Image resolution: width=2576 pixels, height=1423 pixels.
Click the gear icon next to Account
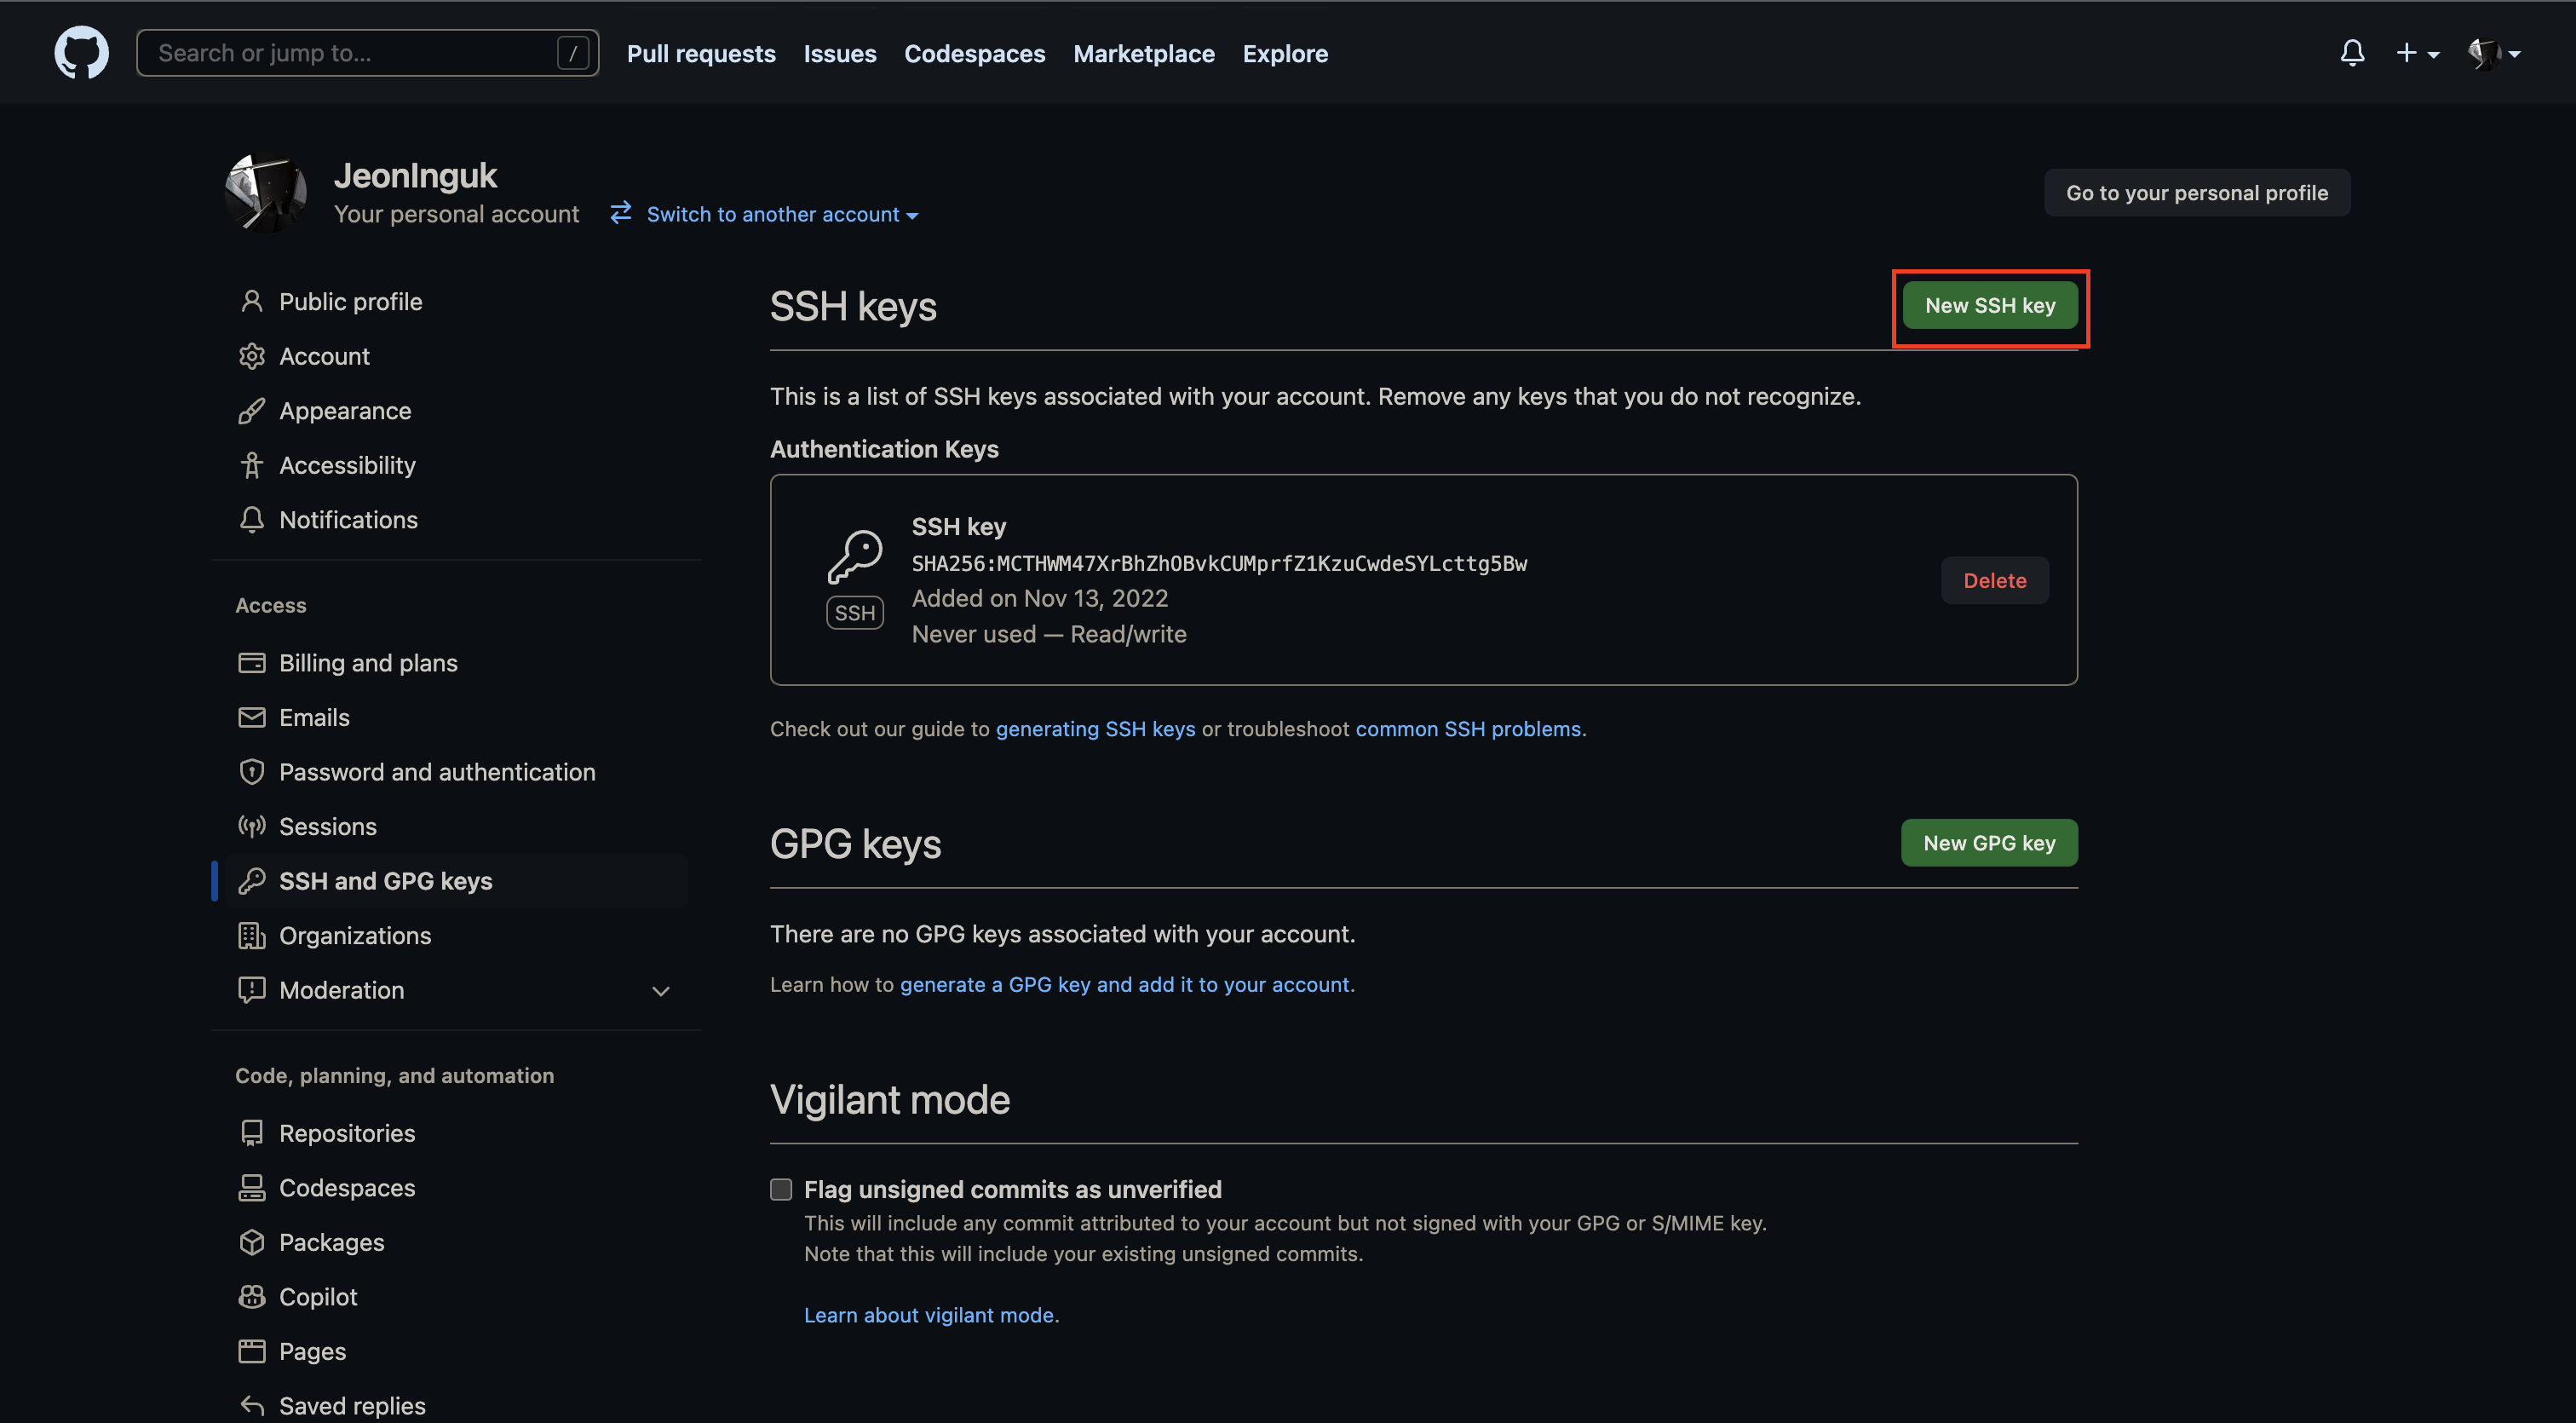(x=252, y=356)
